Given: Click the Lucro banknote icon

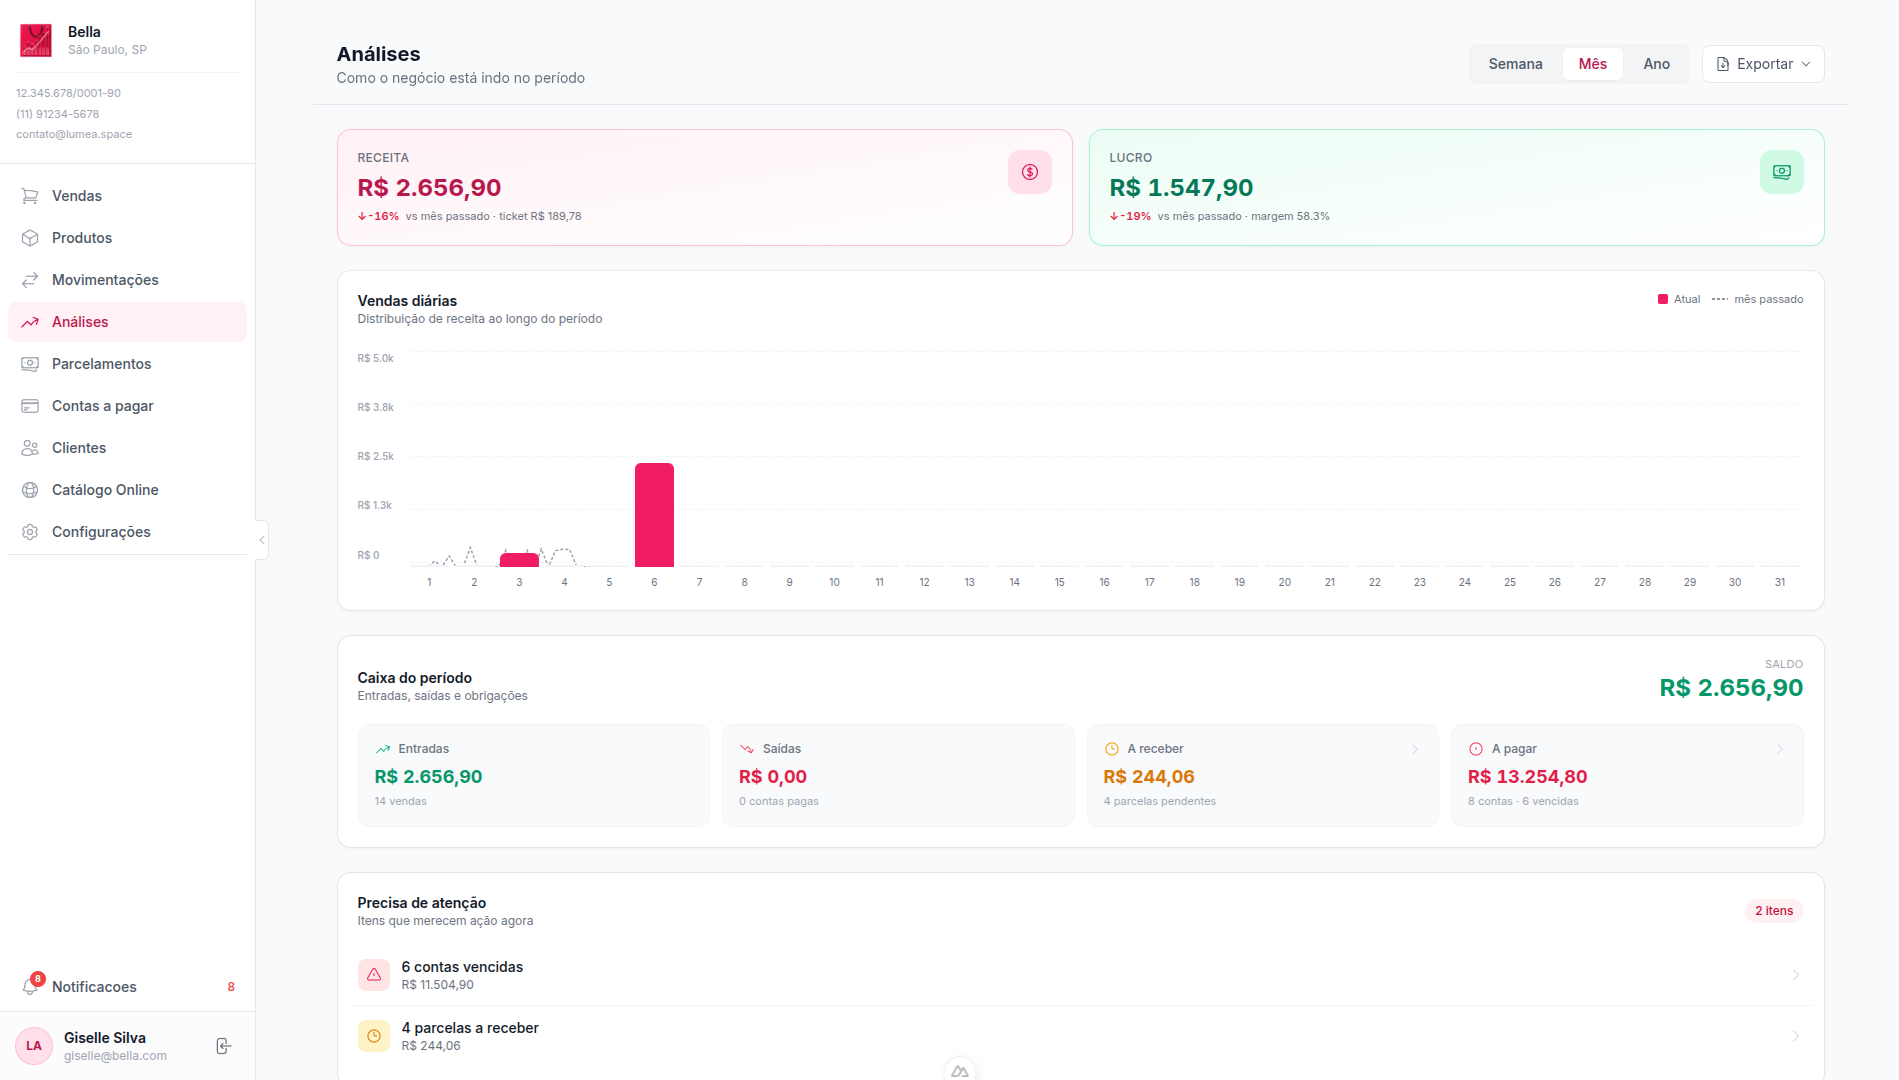Looking at the screenshot, I should point(1781,172).
